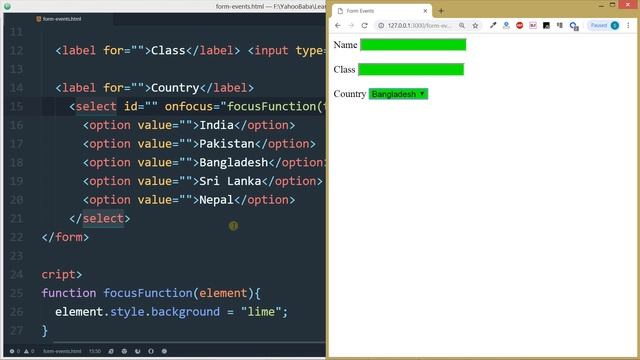The image size is (640, 360).
Task: Open the red ad-blocker extension
Action: click(520, 25)
